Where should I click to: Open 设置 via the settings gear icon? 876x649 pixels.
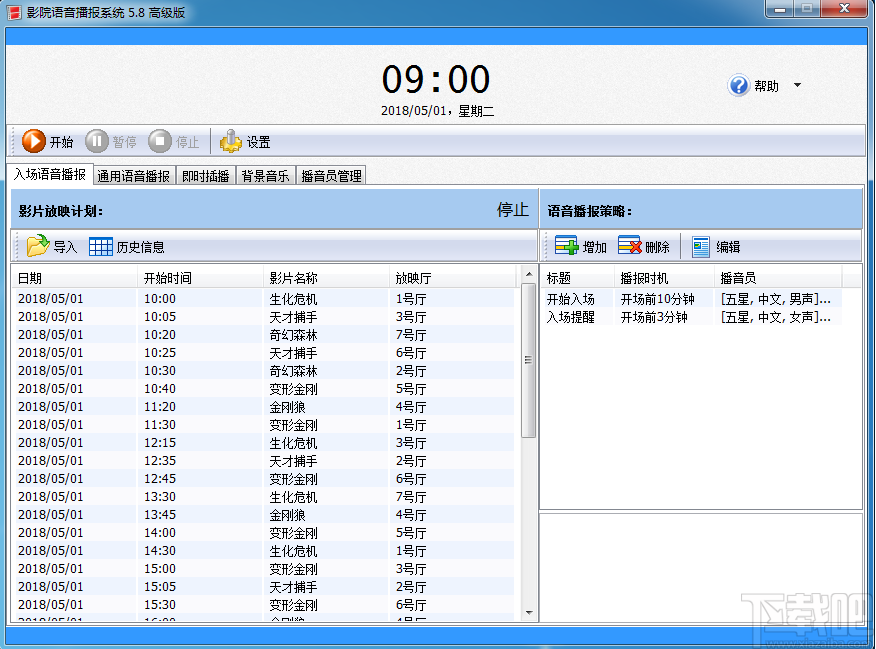(x=229, y=141)
